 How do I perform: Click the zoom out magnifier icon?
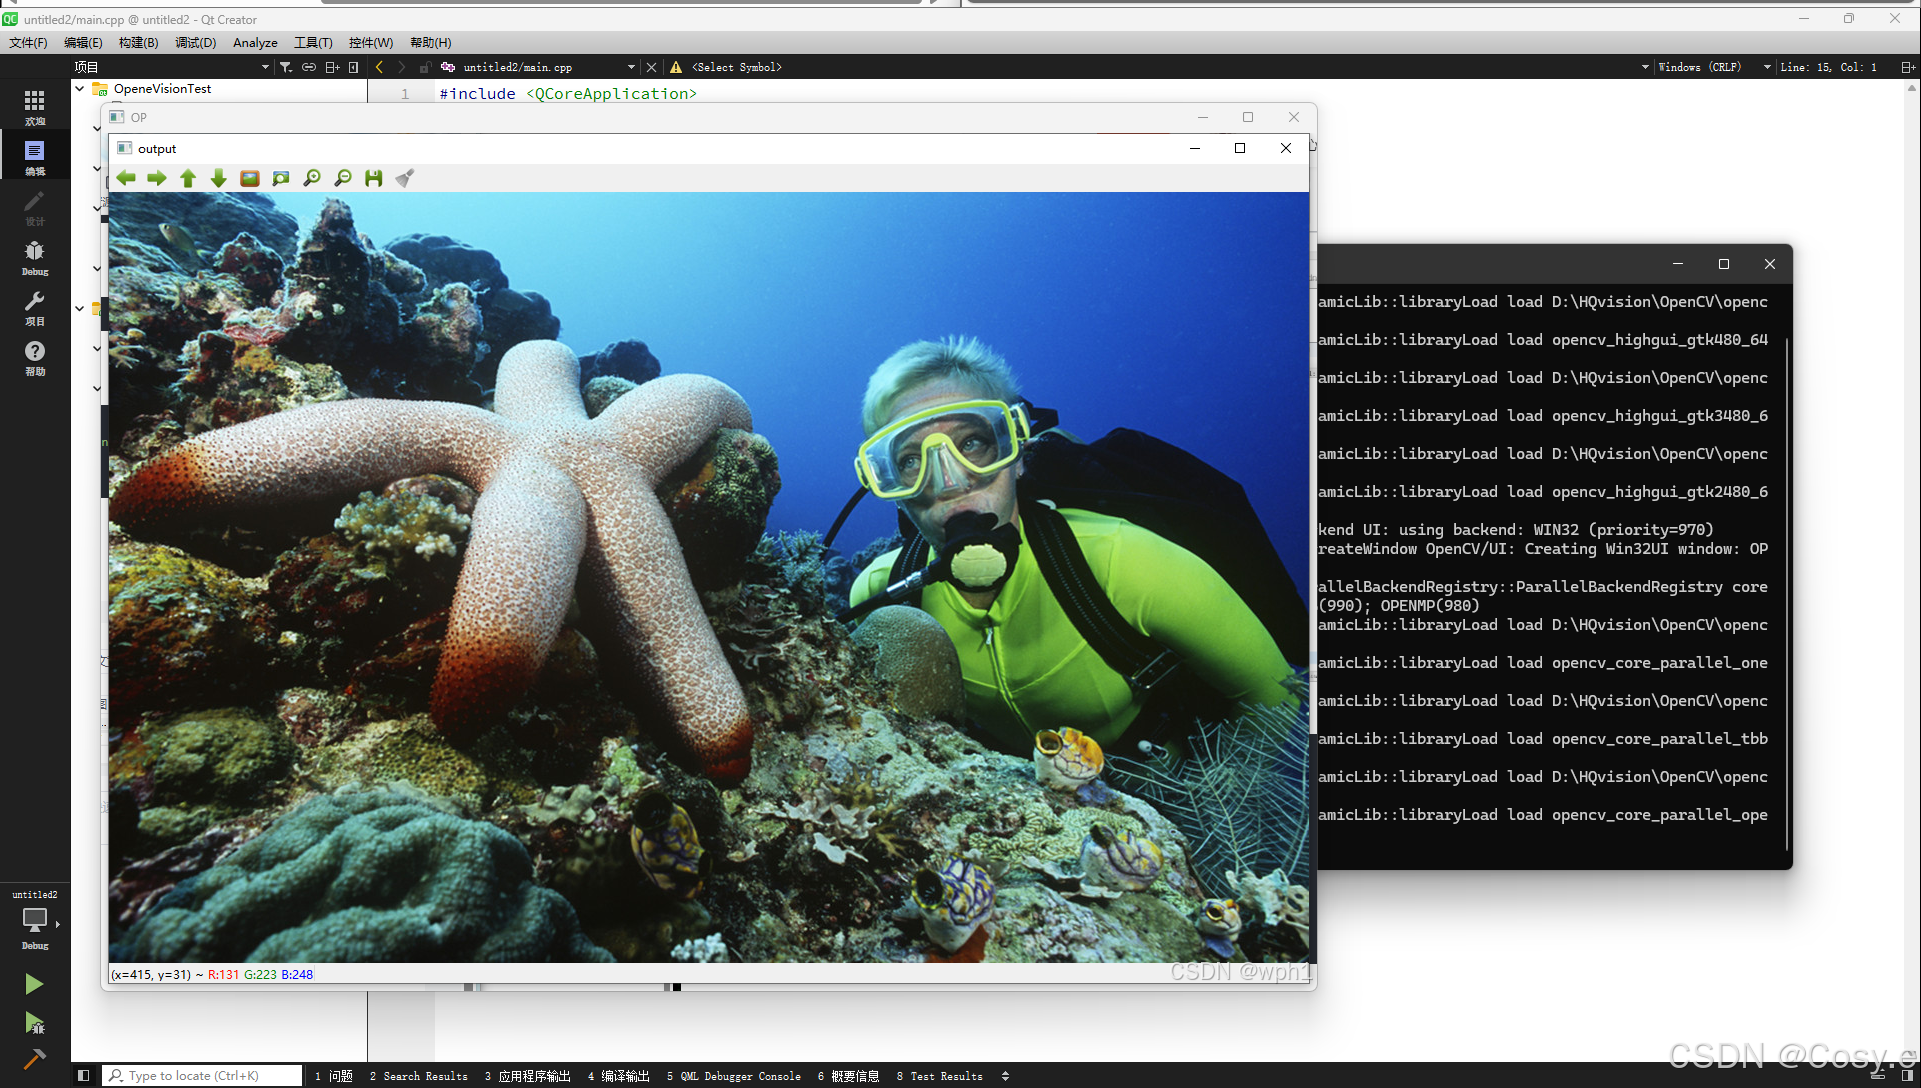343,178
